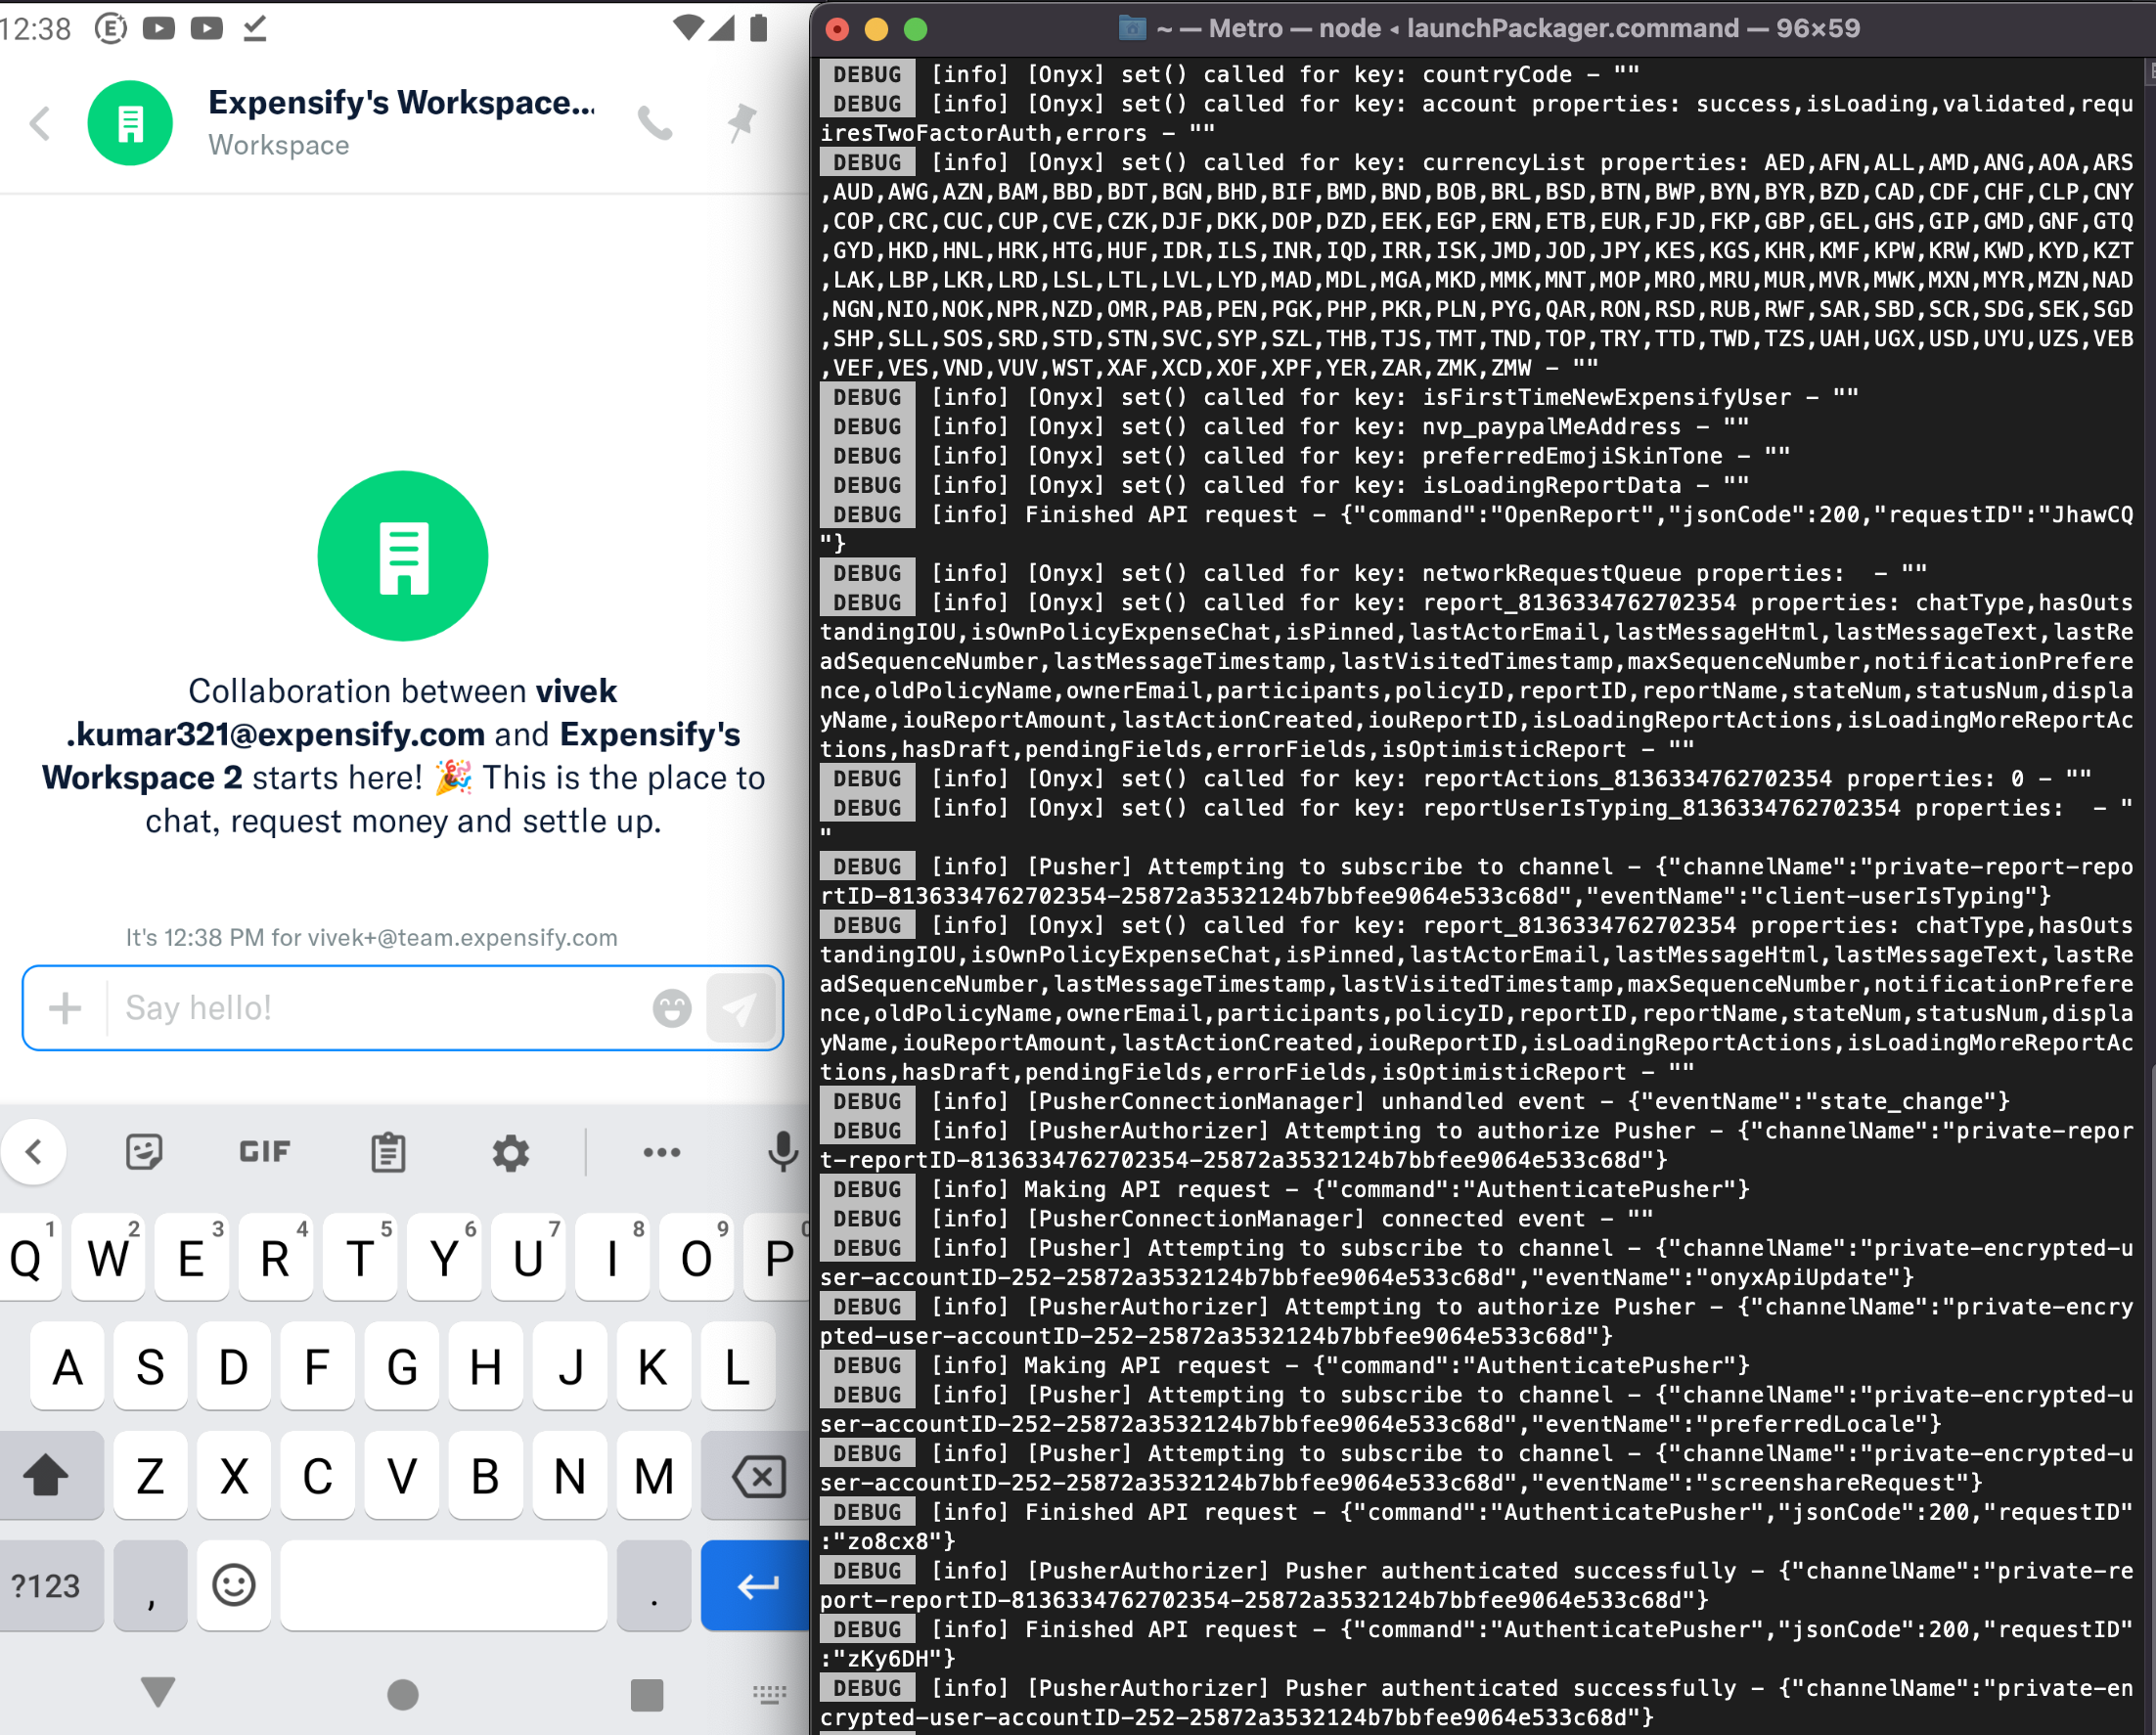2156x1735 pixels.
Task: Open keyboard sticker panel icon
Action: 144,1152
